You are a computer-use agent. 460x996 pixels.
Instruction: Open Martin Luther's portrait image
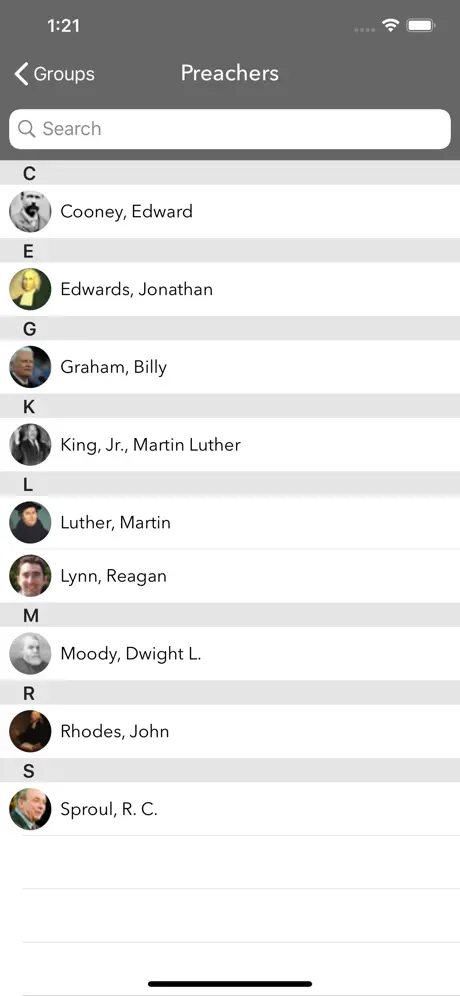click(x=30, y=522)
